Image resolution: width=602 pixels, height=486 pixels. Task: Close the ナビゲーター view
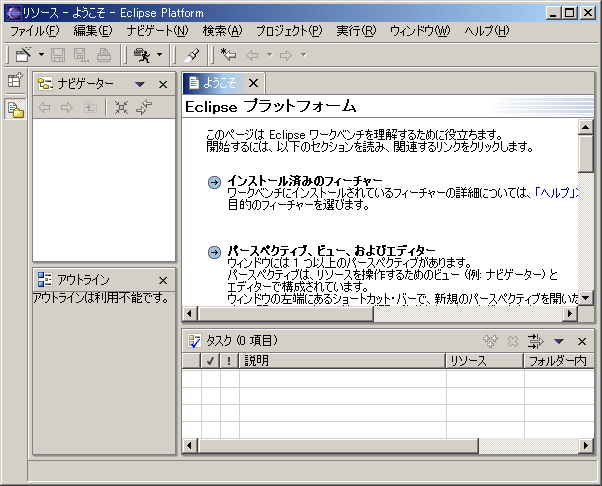point(163,84)
